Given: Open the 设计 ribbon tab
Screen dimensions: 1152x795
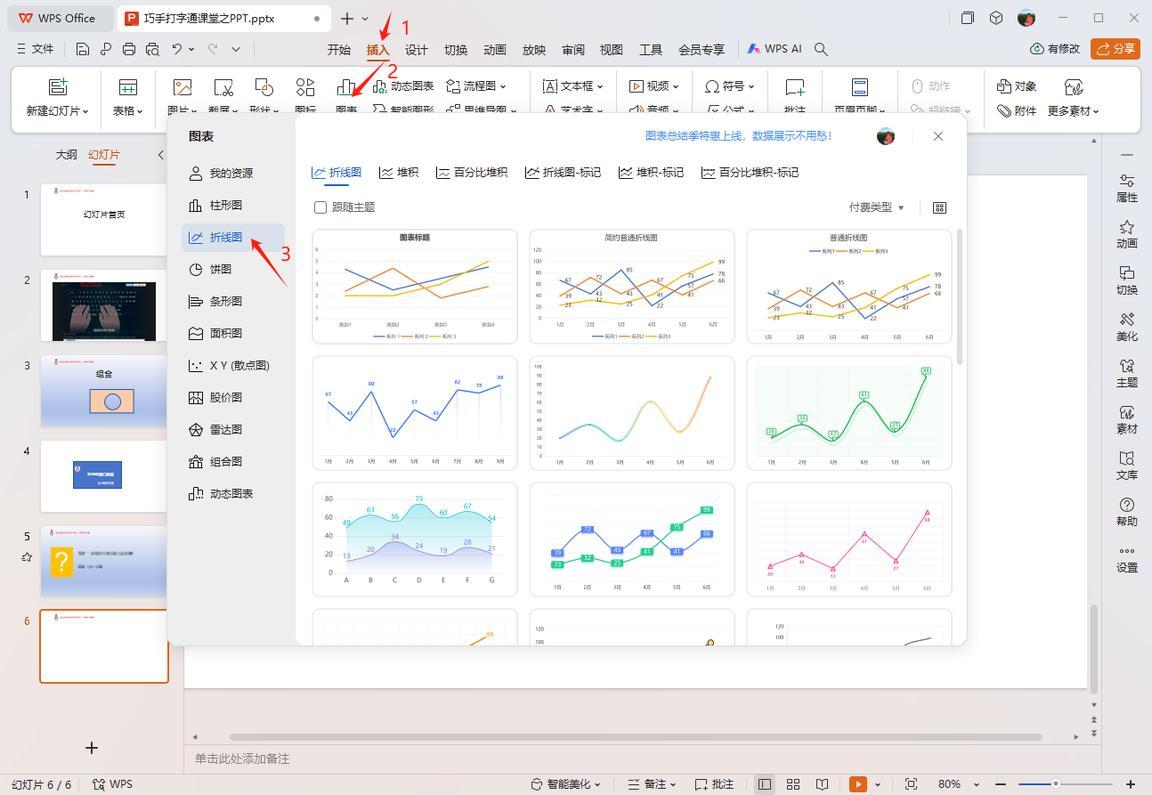Looking at the screenshot, I should click(x=416, y=49).
